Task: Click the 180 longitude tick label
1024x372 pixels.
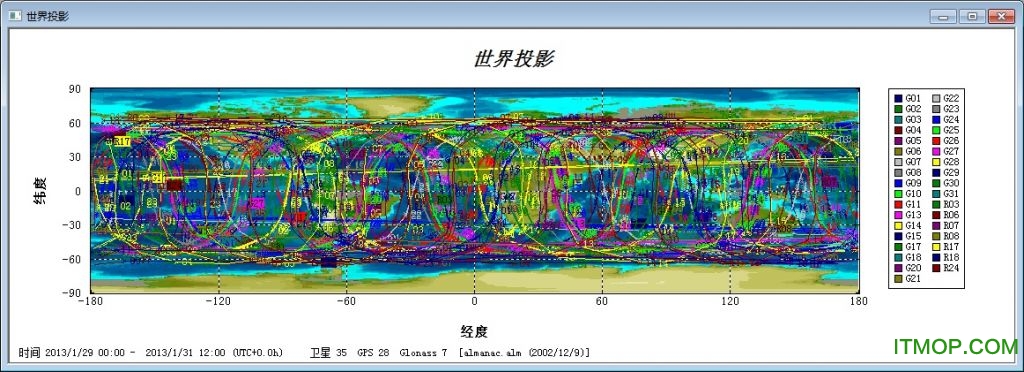Action: [x=859, y=302]
